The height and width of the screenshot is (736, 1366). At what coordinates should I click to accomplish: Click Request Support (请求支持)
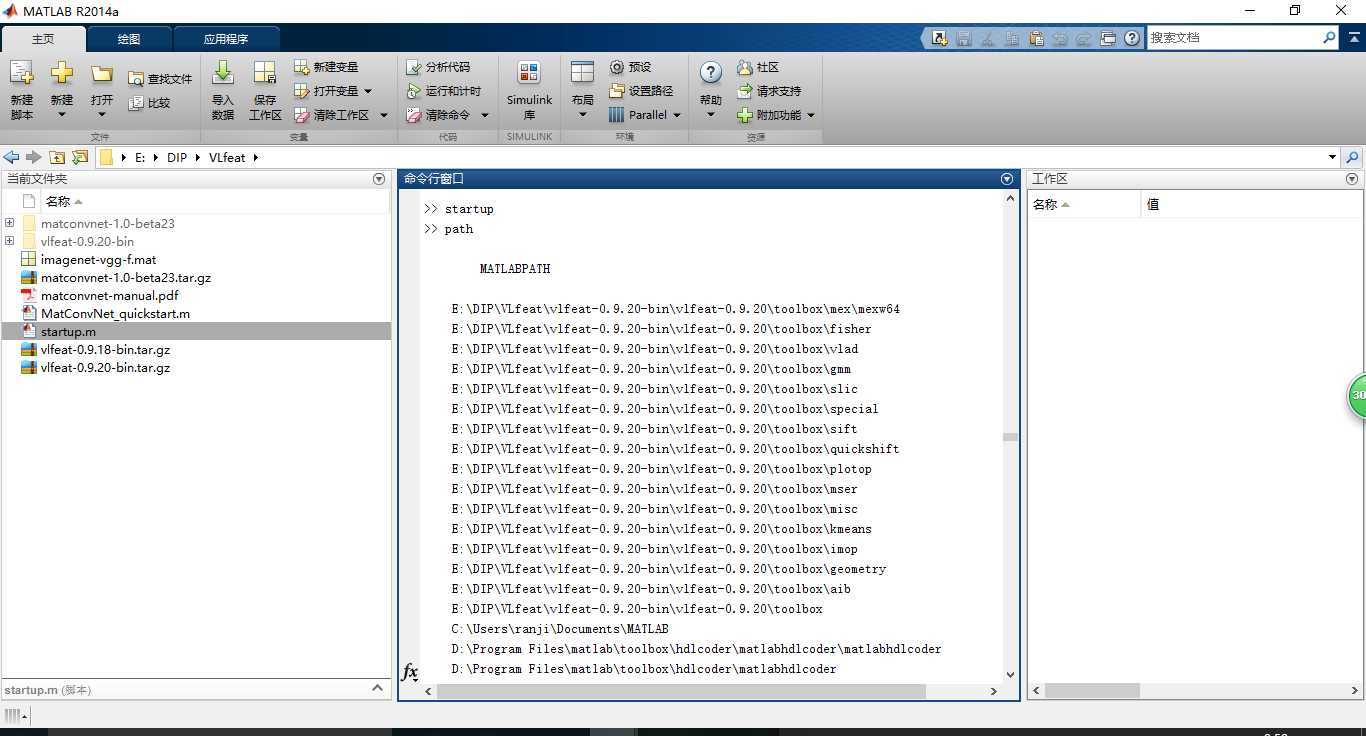click(x=769, y=91)
